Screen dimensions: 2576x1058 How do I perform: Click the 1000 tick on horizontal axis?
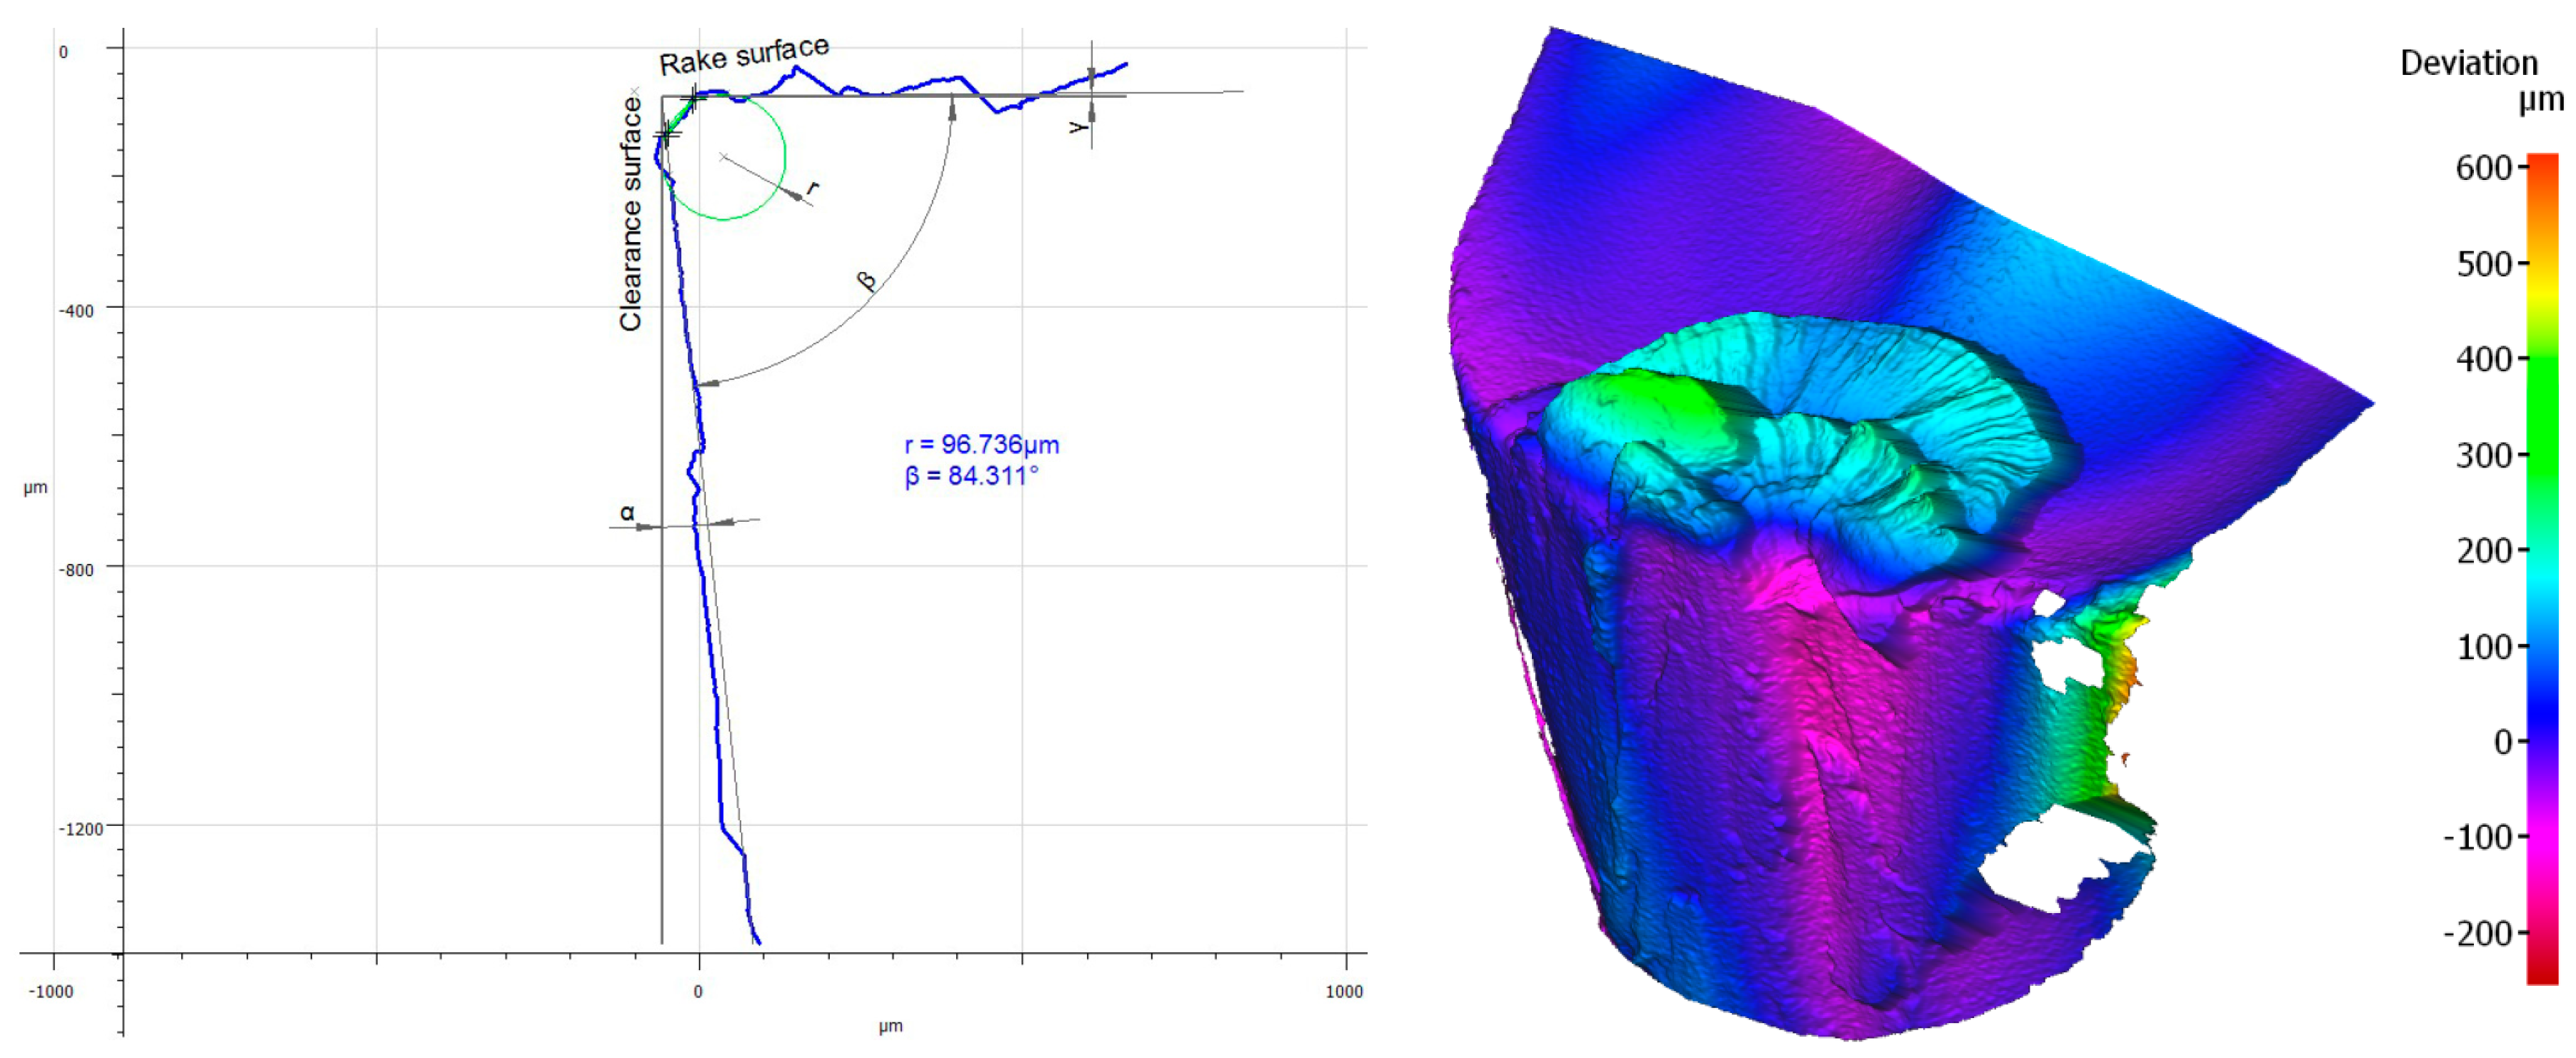tap(1343, 991)
